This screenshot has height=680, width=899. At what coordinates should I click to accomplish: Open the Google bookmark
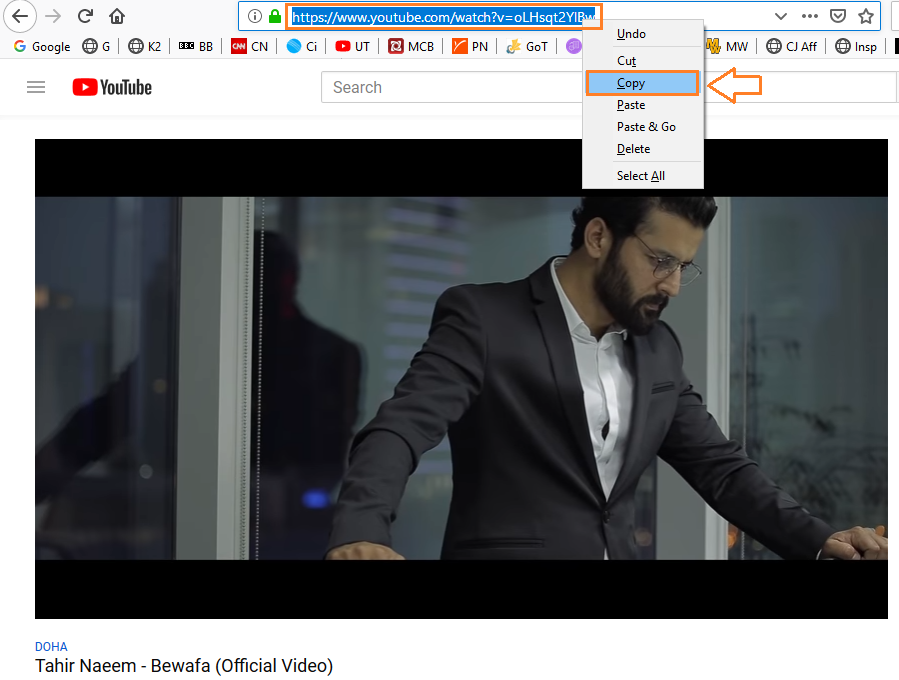coord(42,46)
